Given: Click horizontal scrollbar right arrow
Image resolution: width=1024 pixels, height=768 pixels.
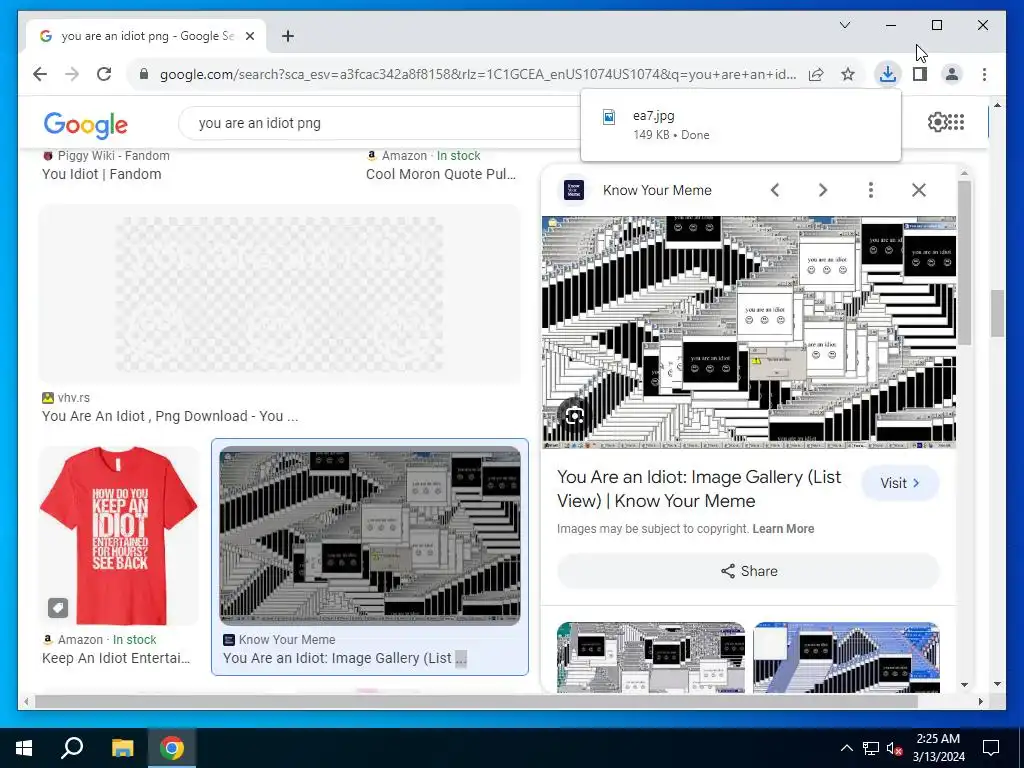Looking at the screenshot, I should [980, 701].
